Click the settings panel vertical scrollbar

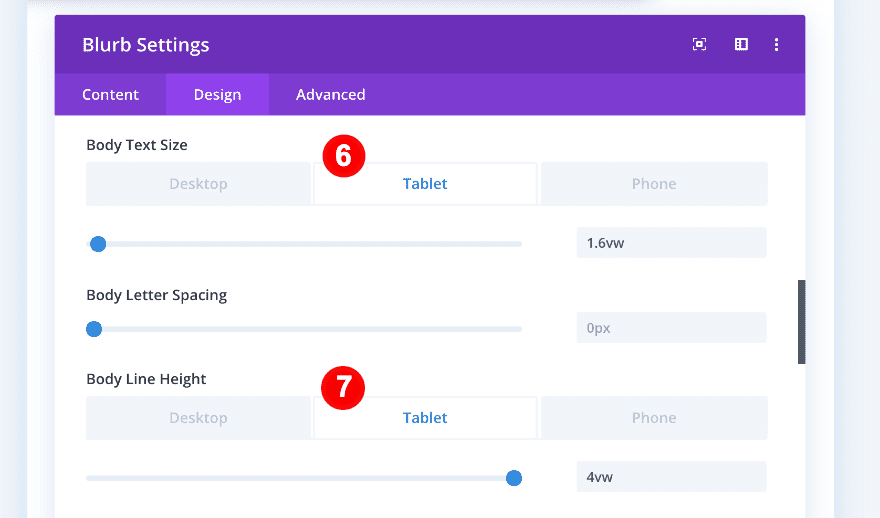pos(801,322)
